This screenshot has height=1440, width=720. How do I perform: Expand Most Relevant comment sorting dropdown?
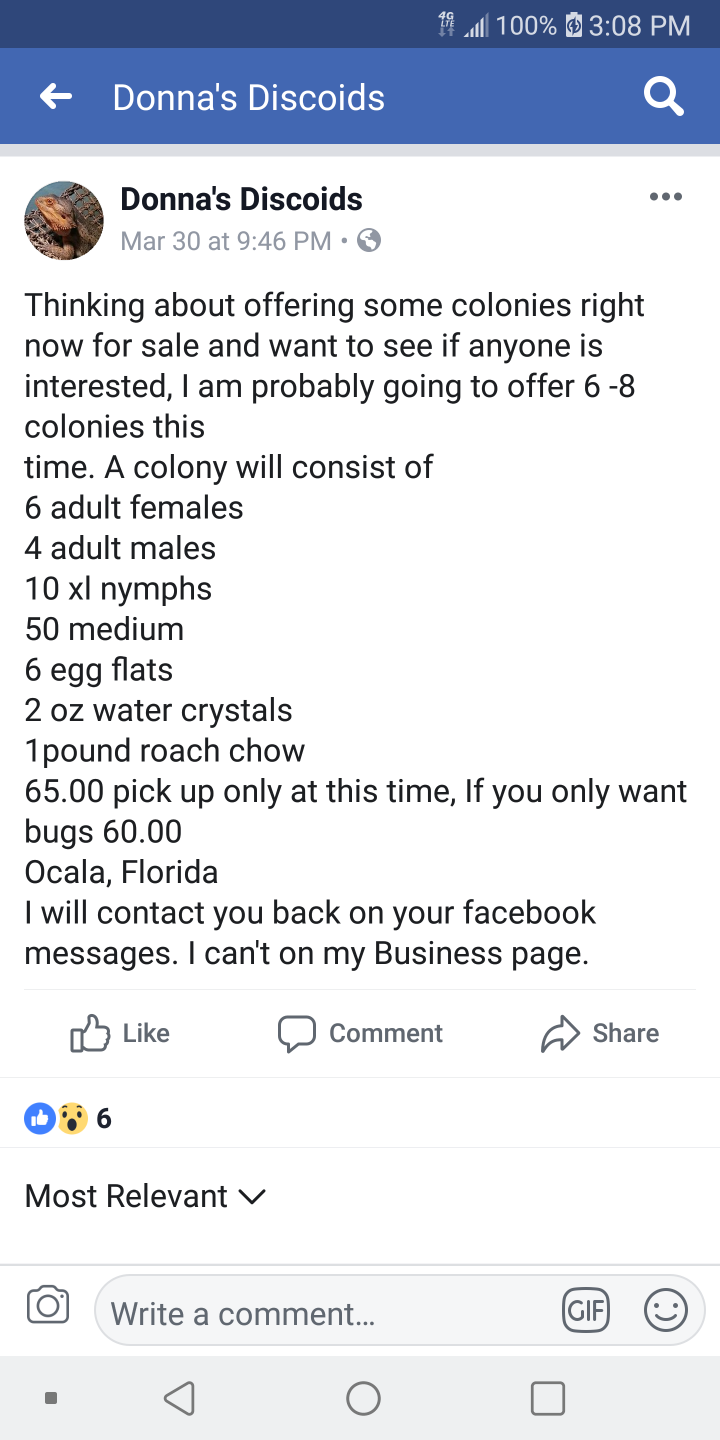point(145,1196)
